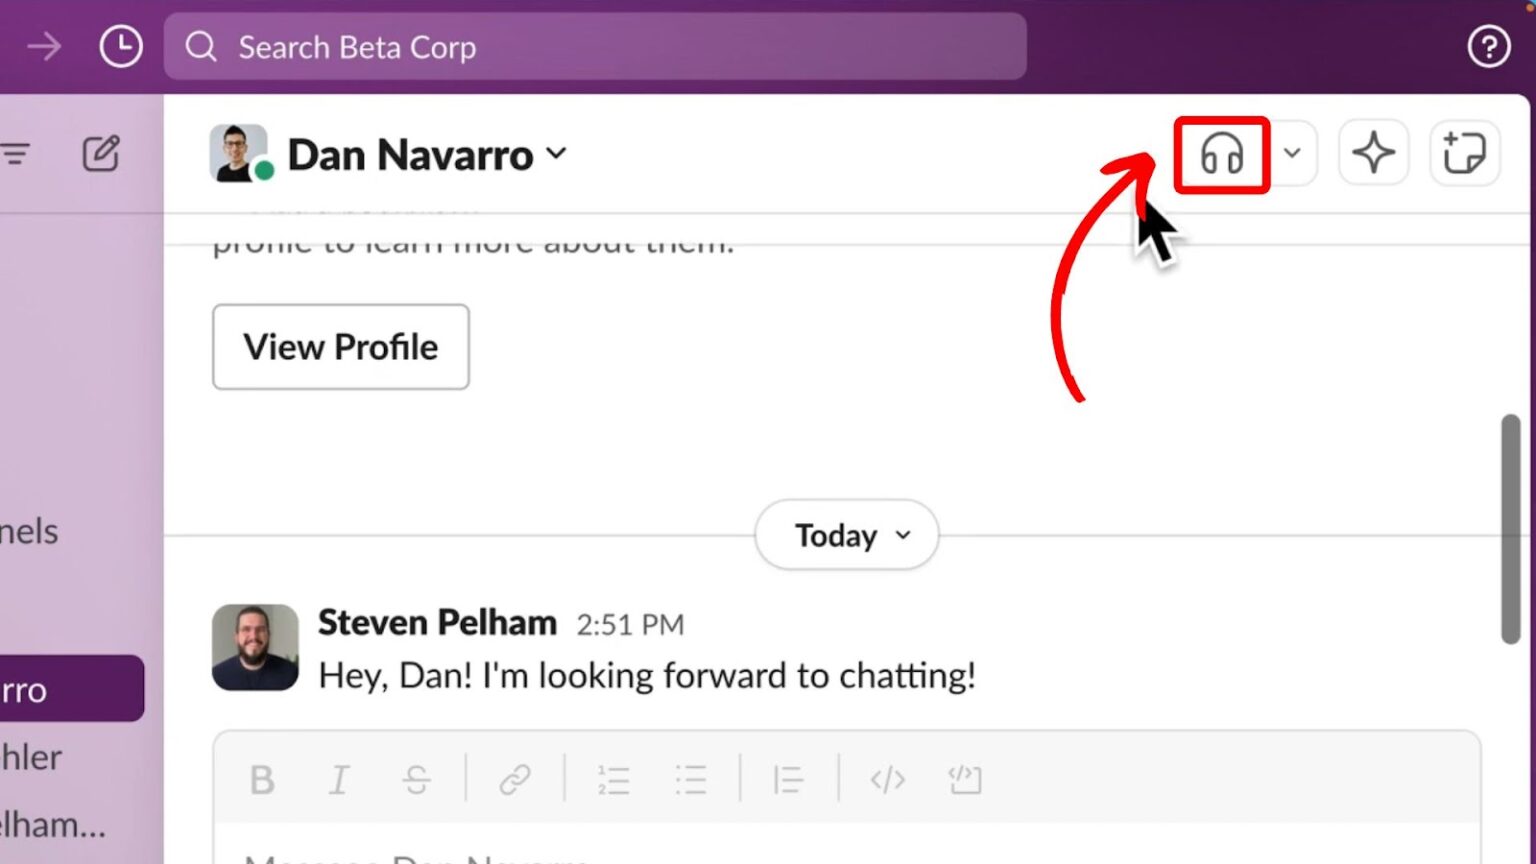The image size is (1536, 864).
Task: Click the message input field
Action: [700, 855]
